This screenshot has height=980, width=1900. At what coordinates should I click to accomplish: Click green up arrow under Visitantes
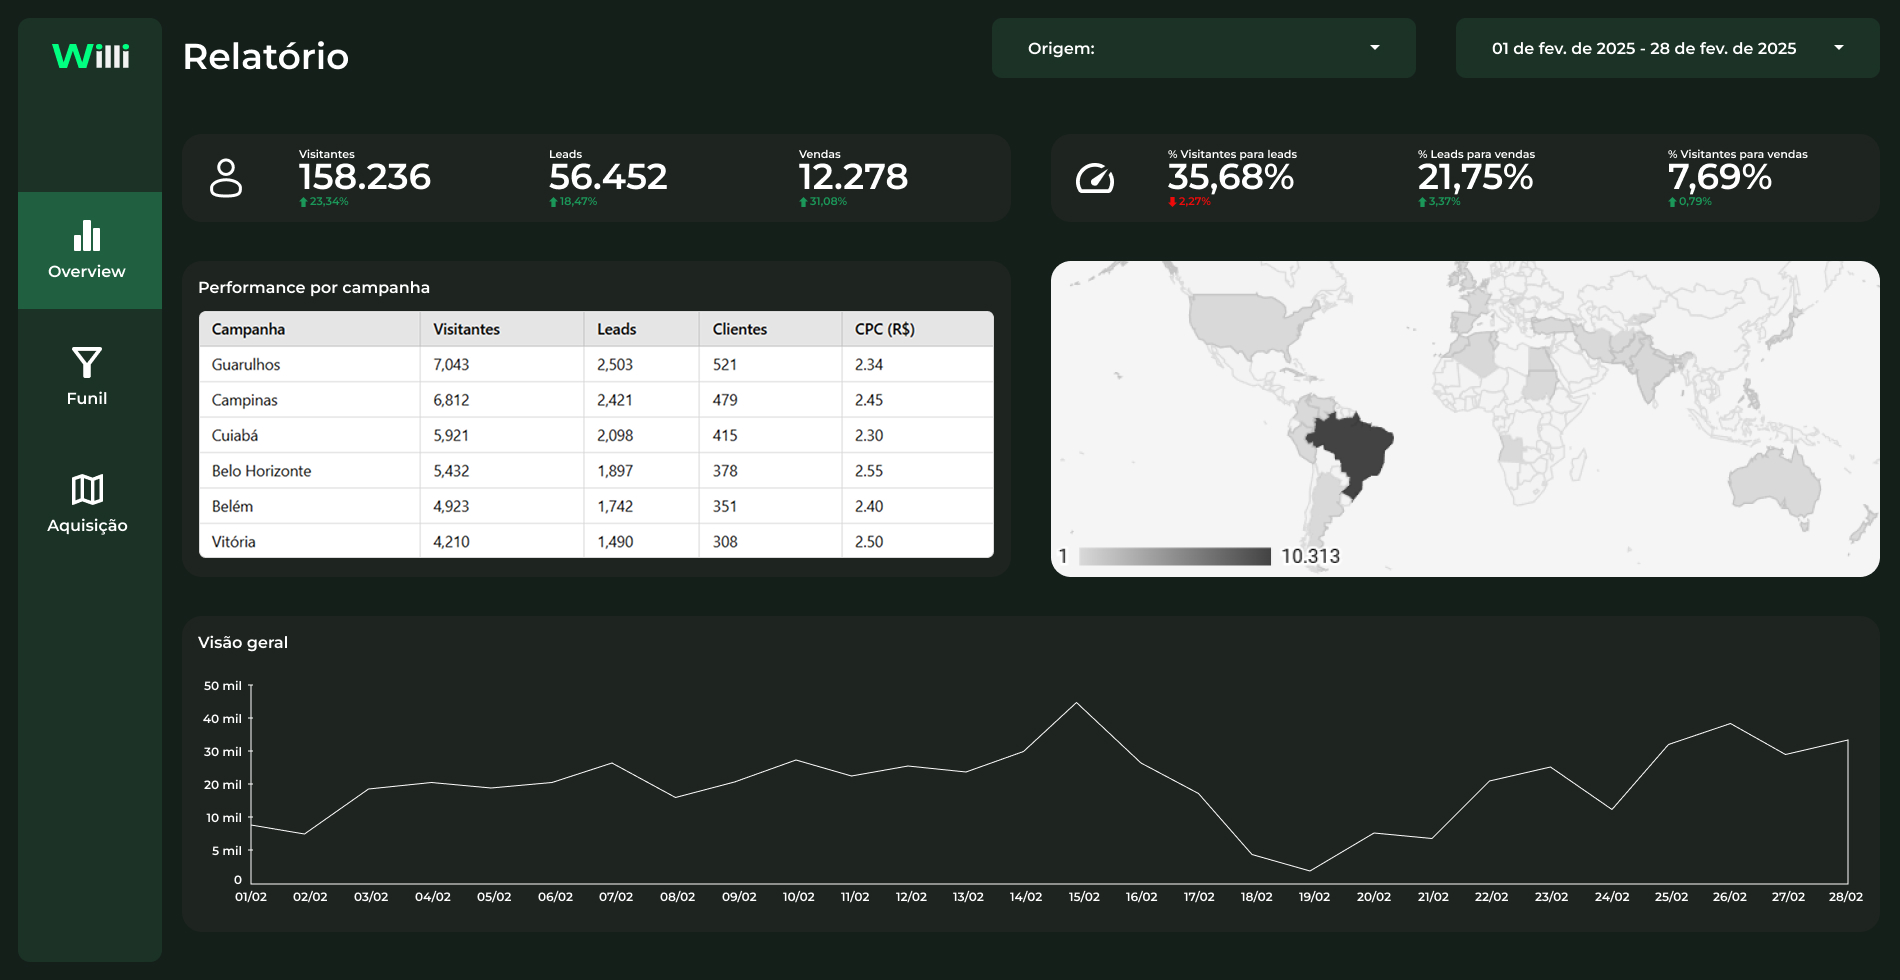[x=303, y=202]
